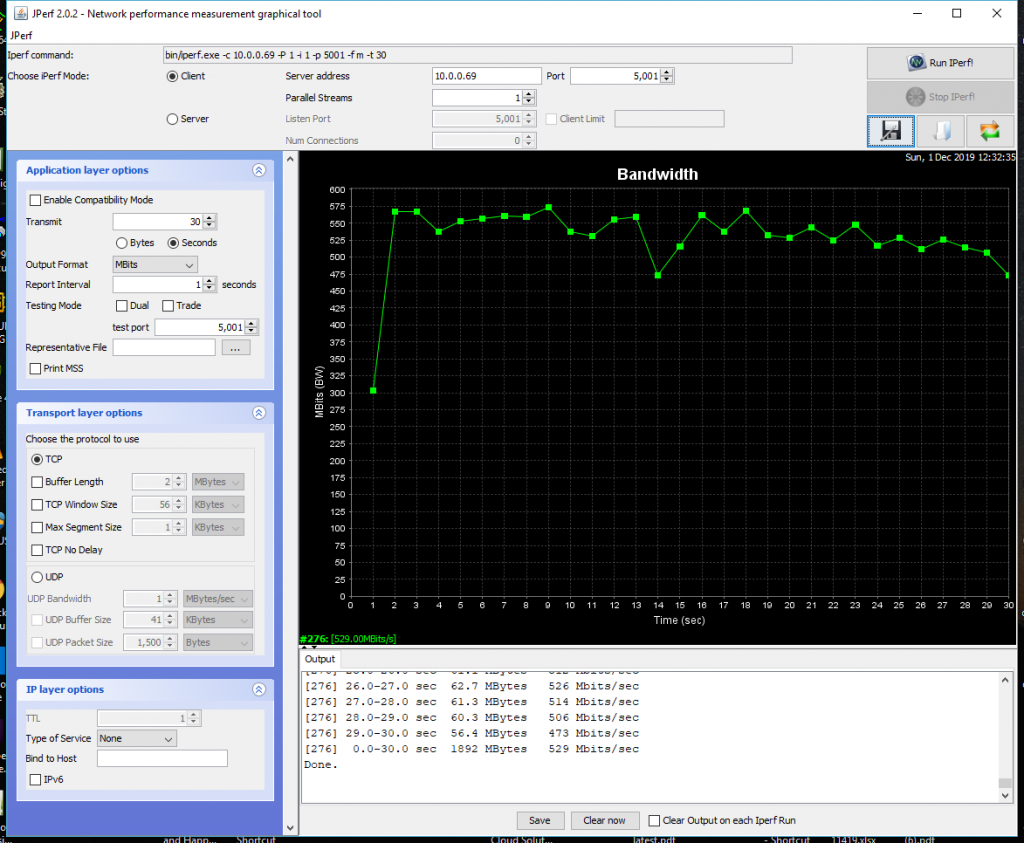Click the 0.0-30.0 sec summary line
Screen dimensions: 1024x843
(472, 749)
